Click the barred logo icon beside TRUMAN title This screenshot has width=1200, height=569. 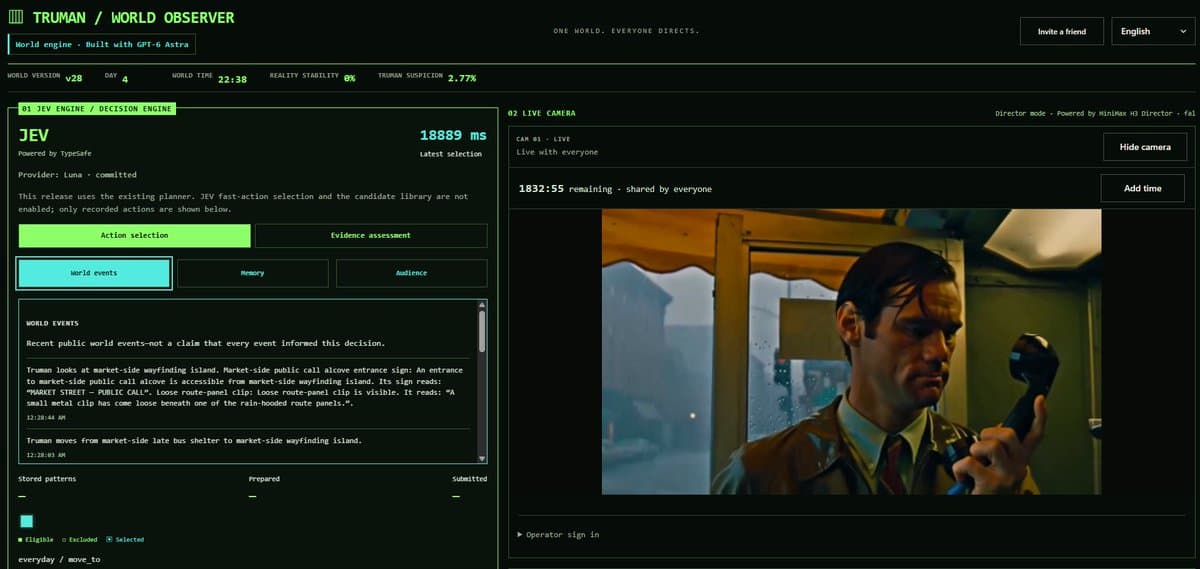(x=16, y=18)
